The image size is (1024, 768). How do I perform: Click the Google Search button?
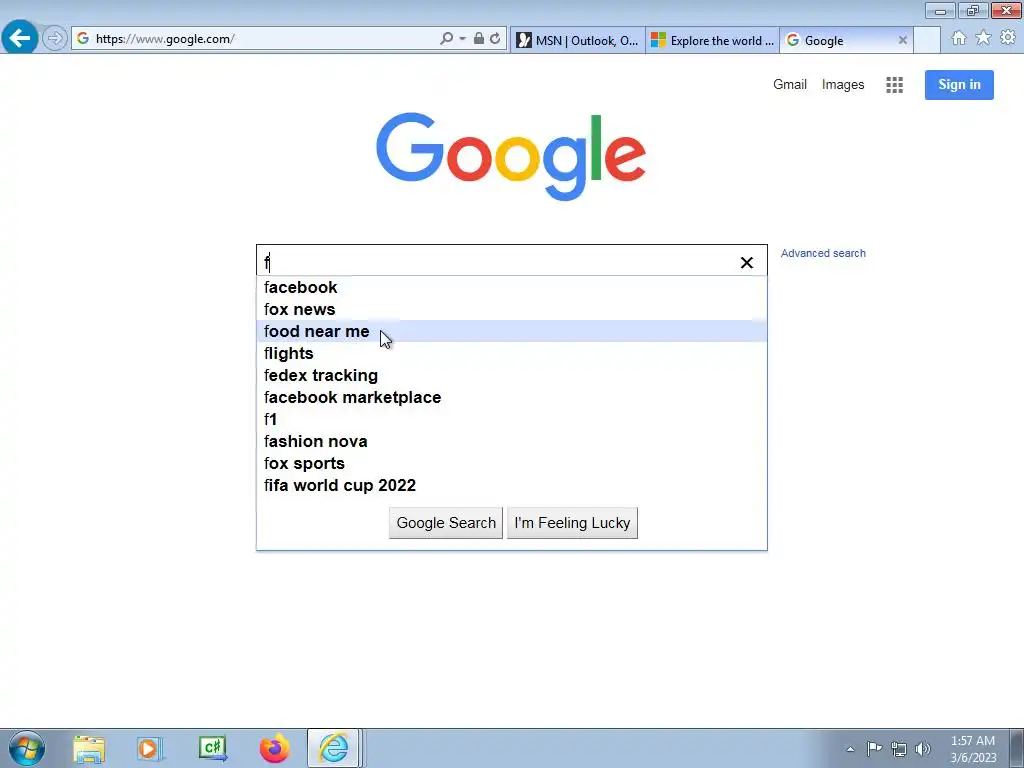(x=446, y=523)
